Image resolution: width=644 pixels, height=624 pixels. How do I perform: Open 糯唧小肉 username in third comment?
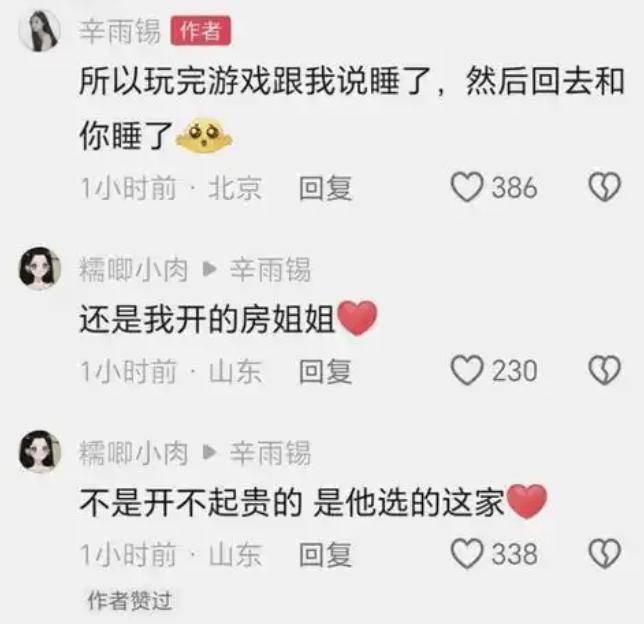click(x=134, y=453)
